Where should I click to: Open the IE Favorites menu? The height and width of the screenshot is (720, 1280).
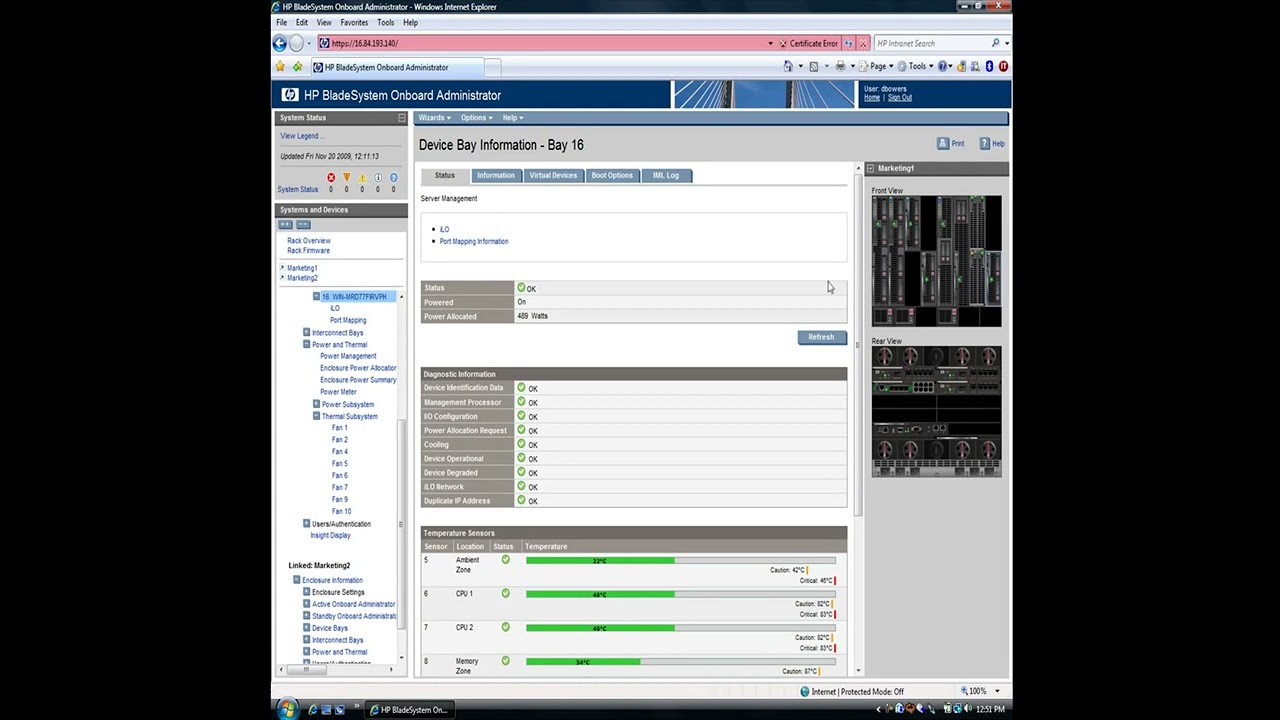[x=354, y=22]
